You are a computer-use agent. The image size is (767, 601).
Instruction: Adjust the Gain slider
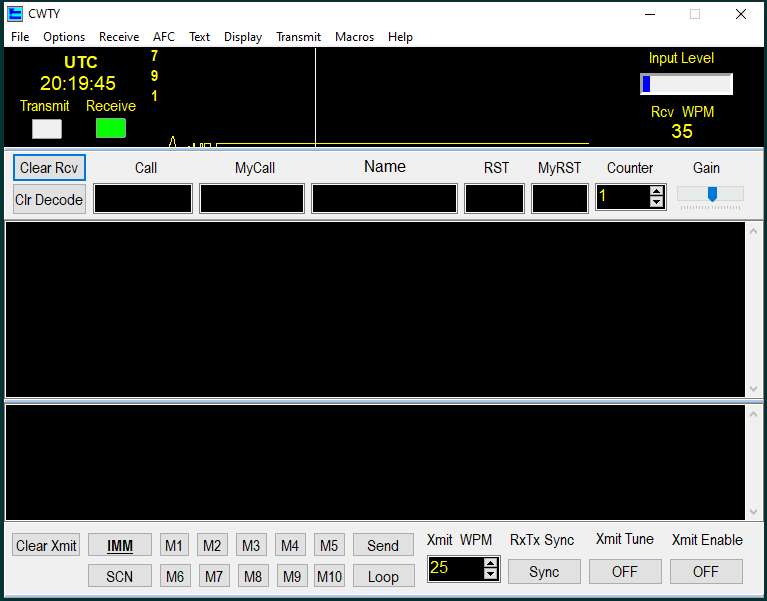[x=711, y=194]
